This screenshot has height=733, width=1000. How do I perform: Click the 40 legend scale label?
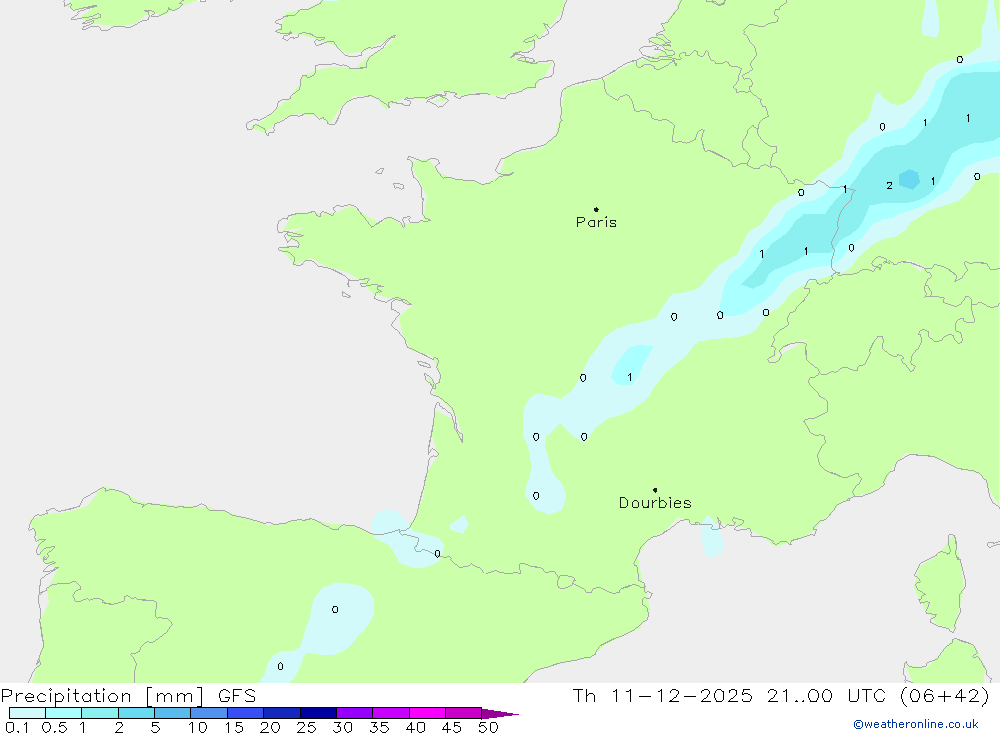(x=416, y=727)
